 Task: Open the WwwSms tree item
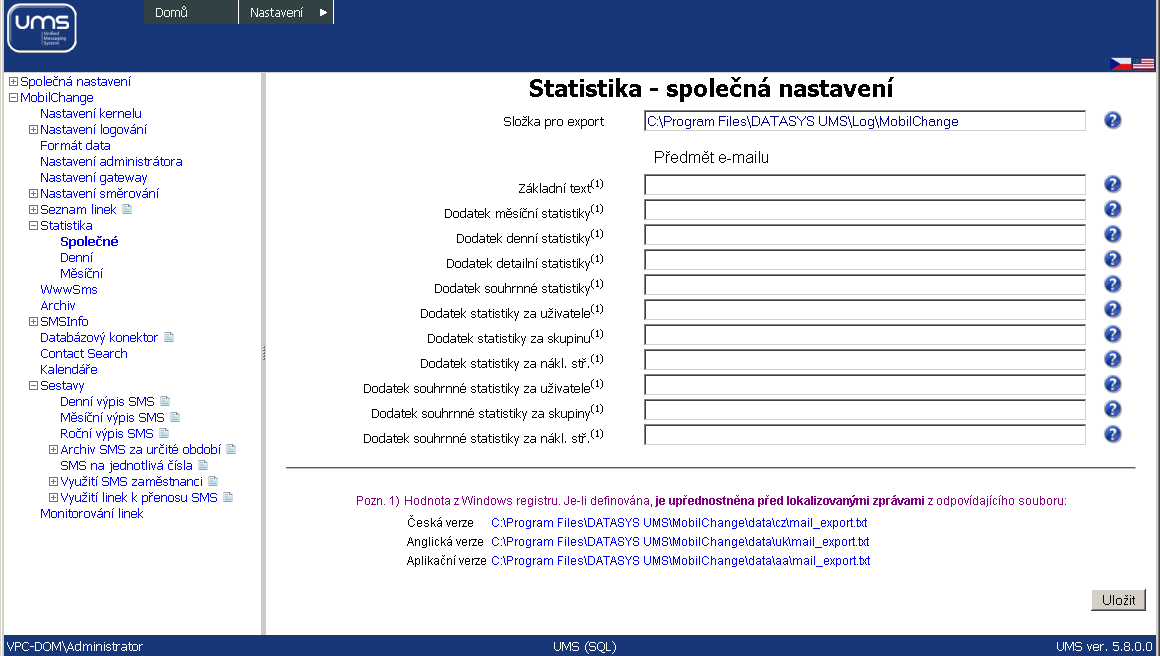click(x=69, y=290)
